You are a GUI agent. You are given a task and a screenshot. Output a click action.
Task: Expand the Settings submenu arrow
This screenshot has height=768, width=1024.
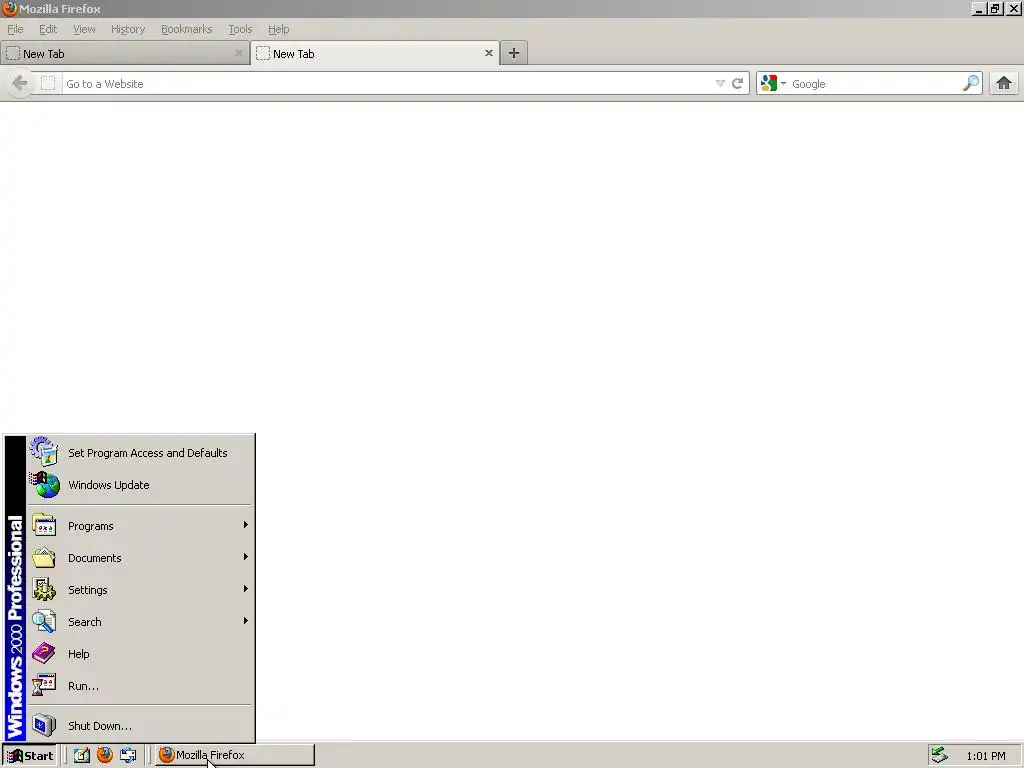tap(246, 589)
